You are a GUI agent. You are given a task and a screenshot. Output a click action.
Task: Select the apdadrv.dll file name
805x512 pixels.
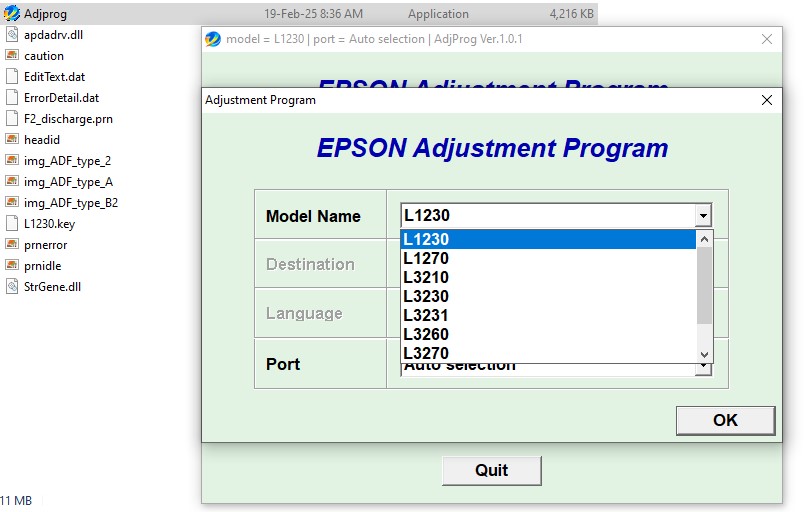click(x=53, y=35)
